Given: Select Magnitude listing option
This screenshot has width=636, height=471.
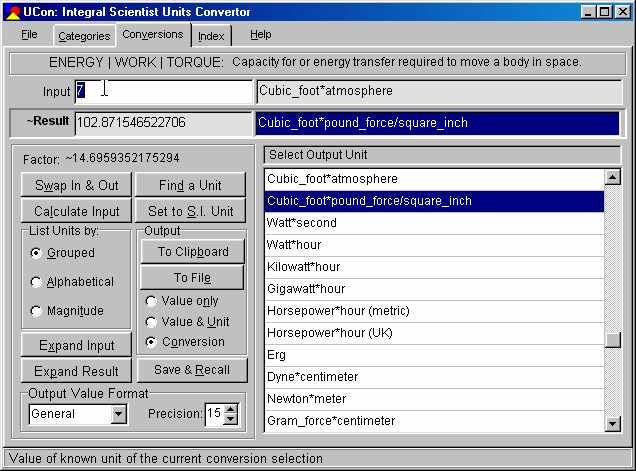Looking at the screenshot, I should click(x=67, y=311).
